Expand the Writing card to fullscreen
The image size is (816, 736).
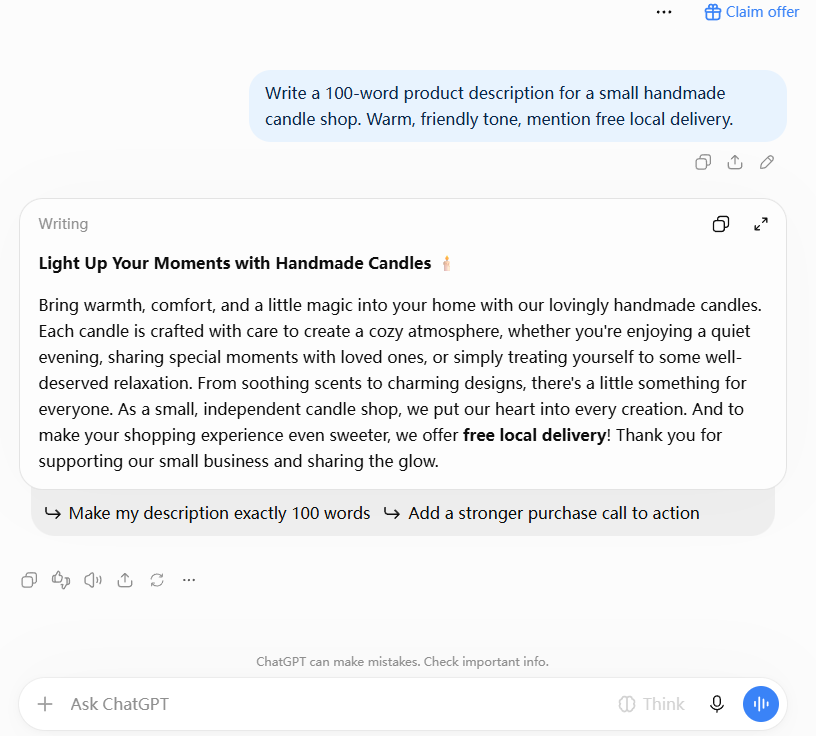[761, 224]
